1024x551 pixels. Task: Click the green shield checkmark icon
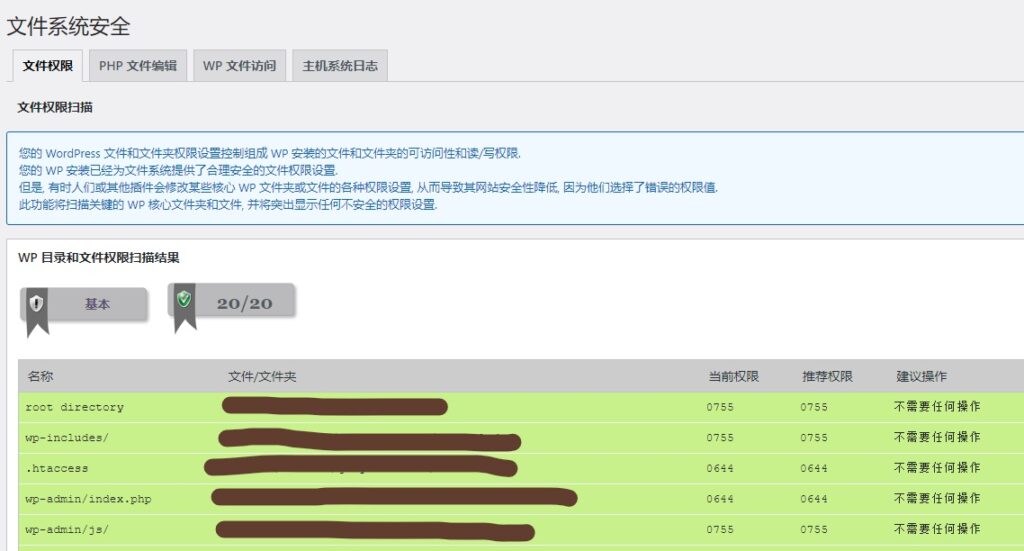pos(184,299)
